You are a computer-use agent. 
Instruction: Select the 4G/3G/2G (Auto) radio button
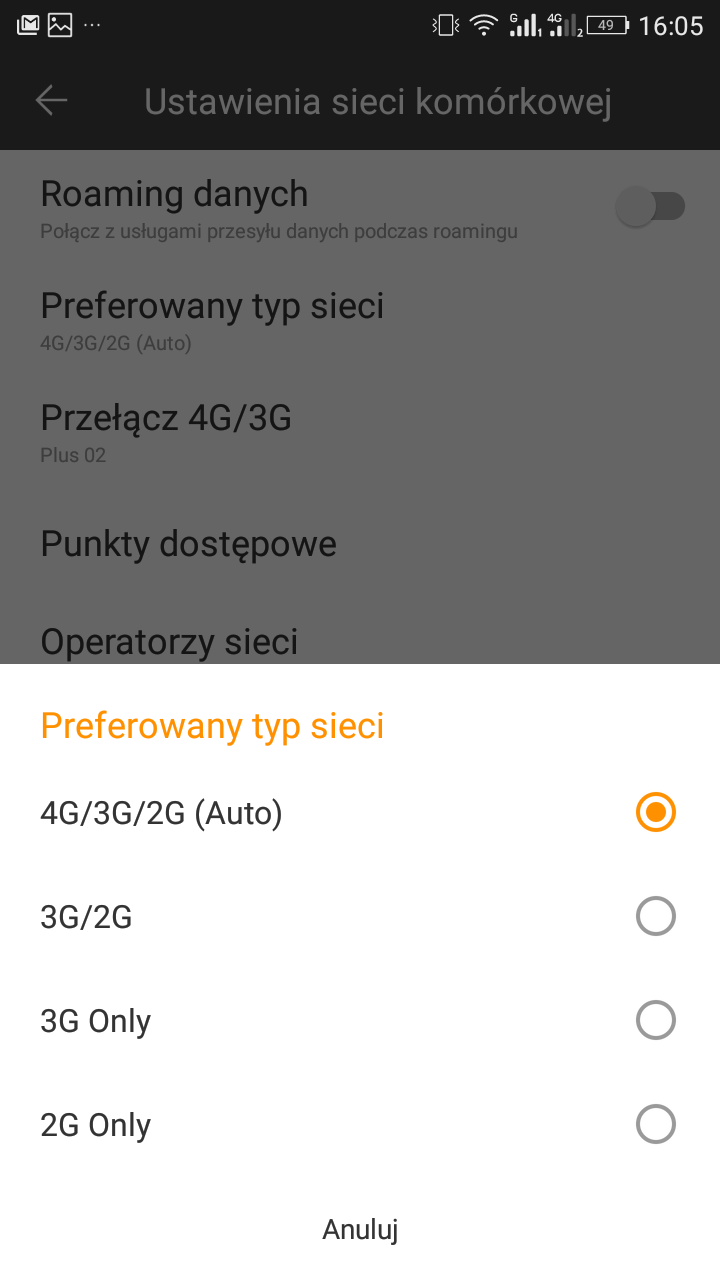(656, 812)
